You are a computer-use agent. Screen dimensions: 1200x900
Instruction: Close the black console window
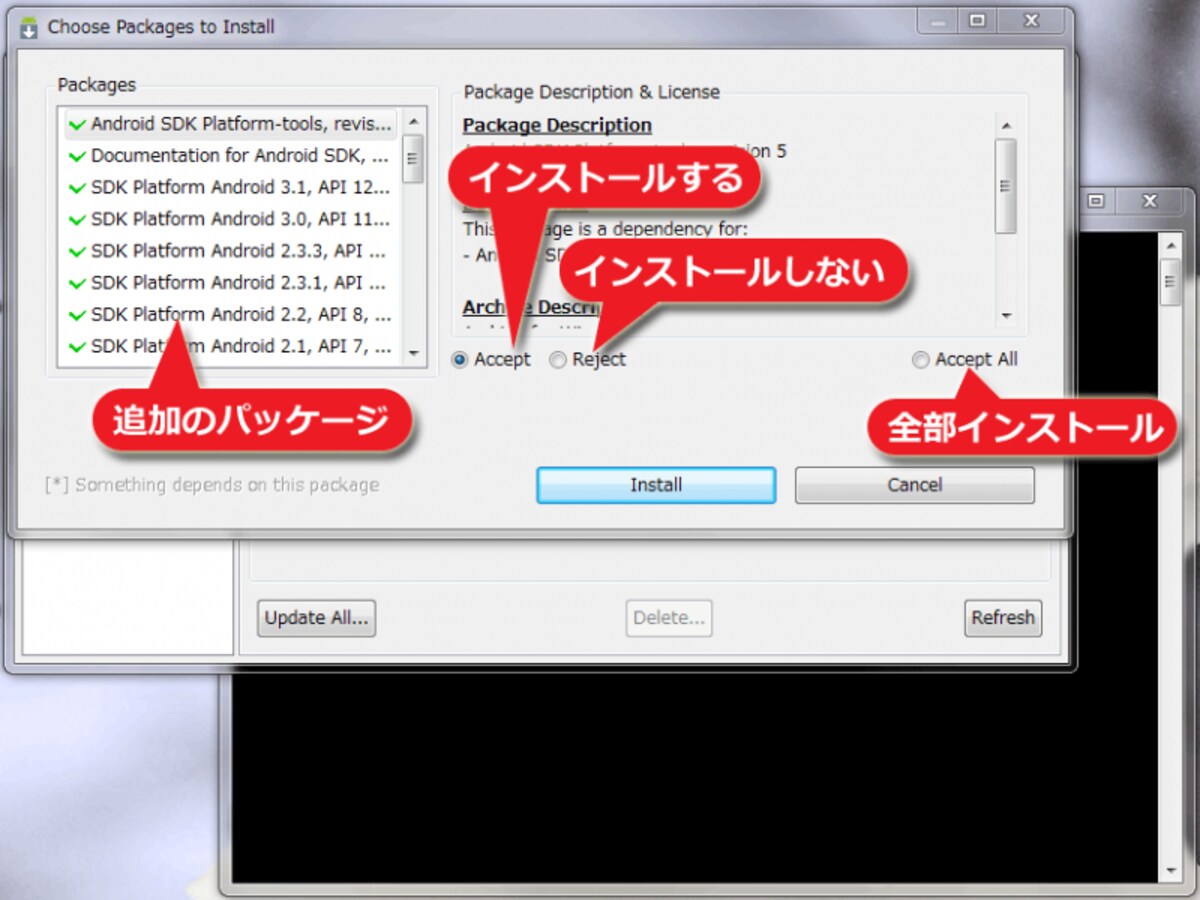pos(1150,202)
